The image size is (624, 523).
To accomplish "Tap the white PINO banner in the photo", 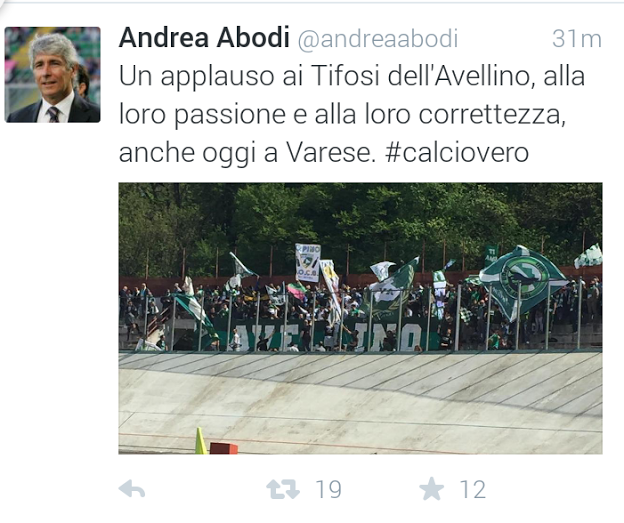I will coord(308,263).
